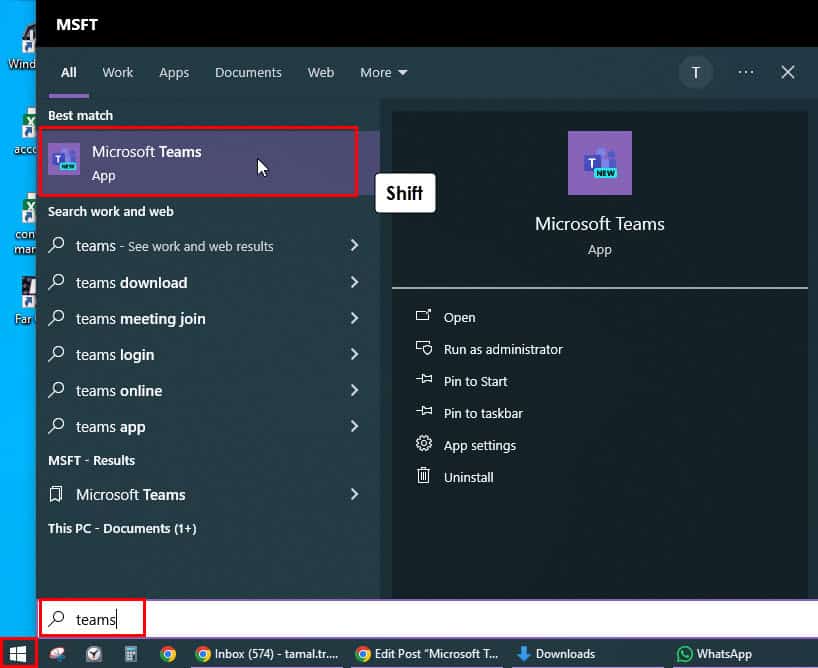Image resolution: width=818 pixels, height=668 pixels.
Task: Open Microsoft Teams from the preview pane
Action: point(460,317)
